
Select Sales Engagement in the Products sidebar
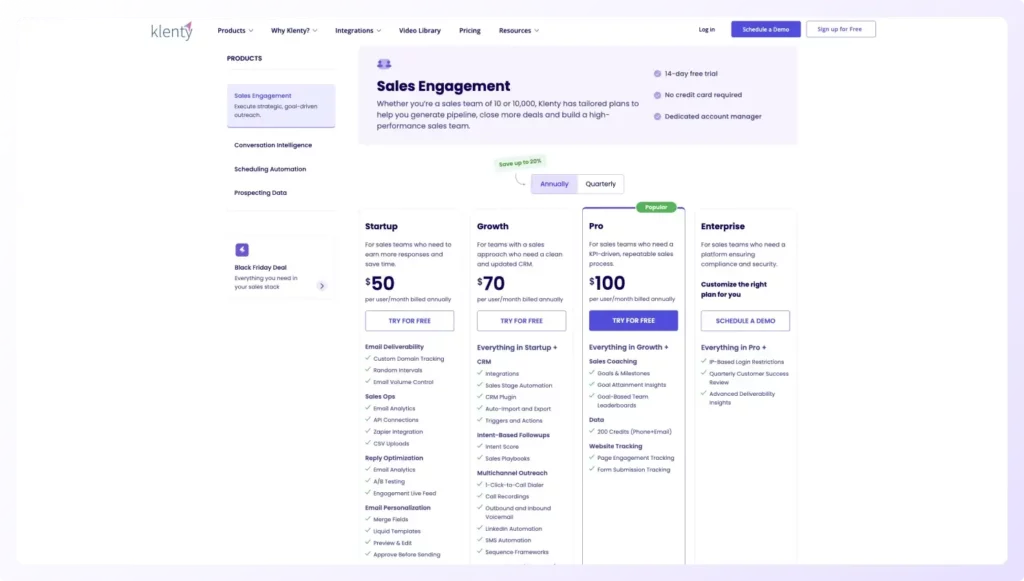coord(281,105)
